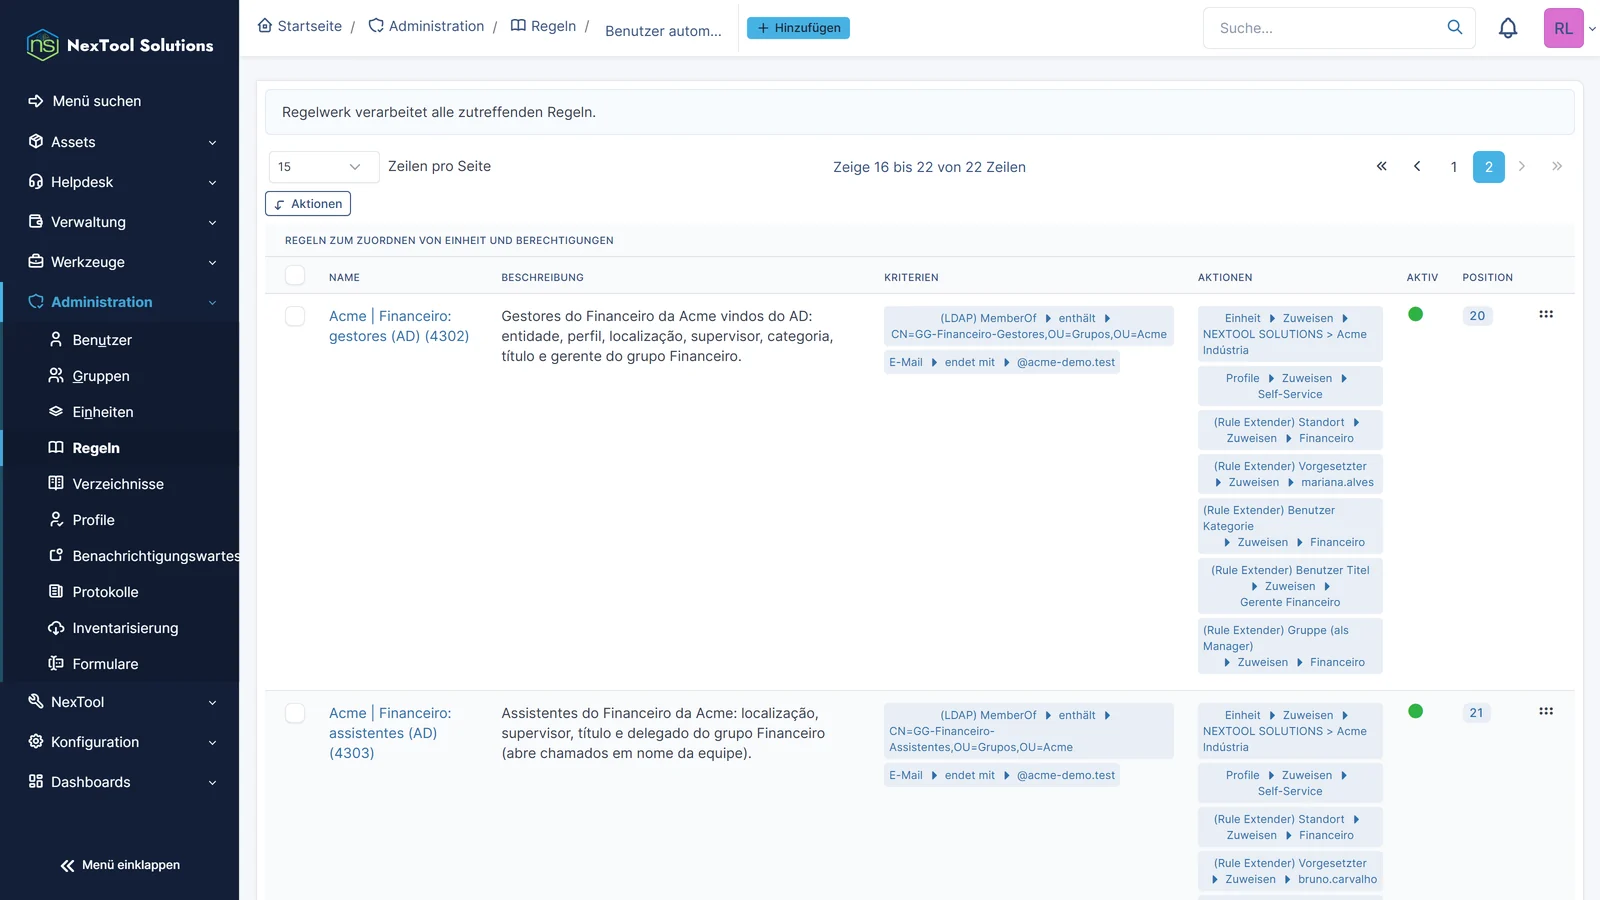This screenshot has height=900, width=1600.
Task: Expand the Konfiguration menu
Action: 120,742
